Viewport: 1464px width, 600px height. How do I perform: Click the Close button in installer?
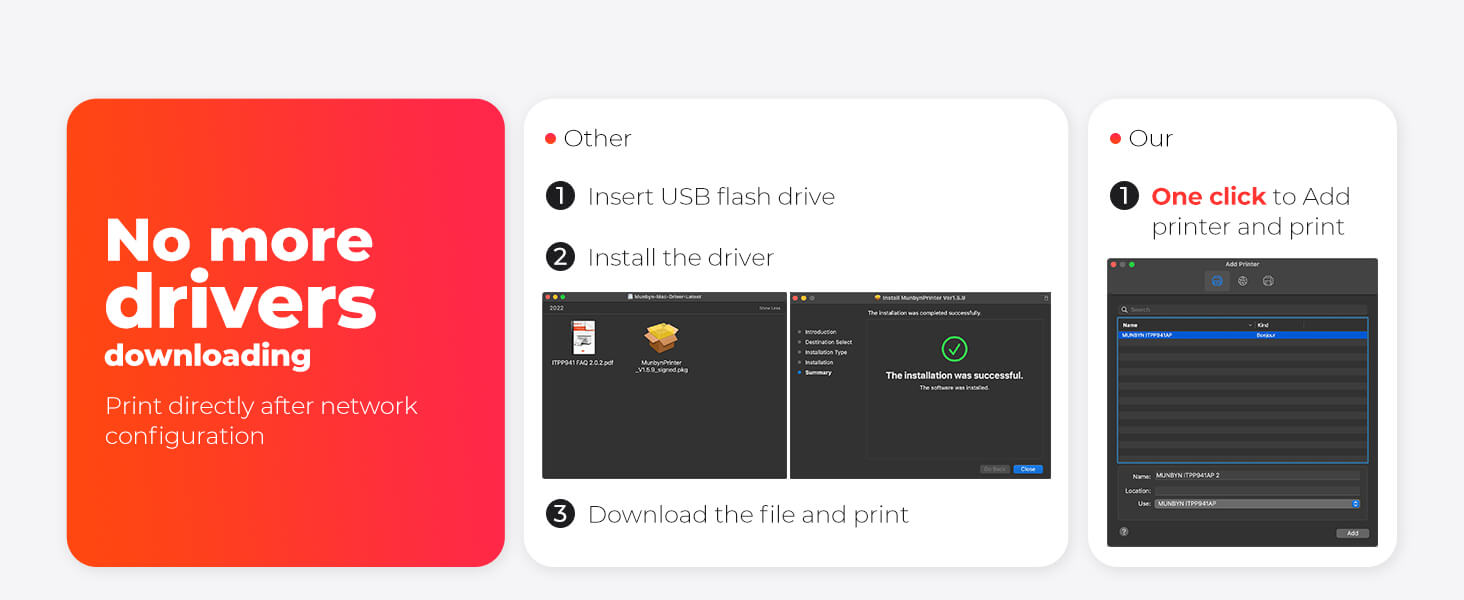point(1027,469)
